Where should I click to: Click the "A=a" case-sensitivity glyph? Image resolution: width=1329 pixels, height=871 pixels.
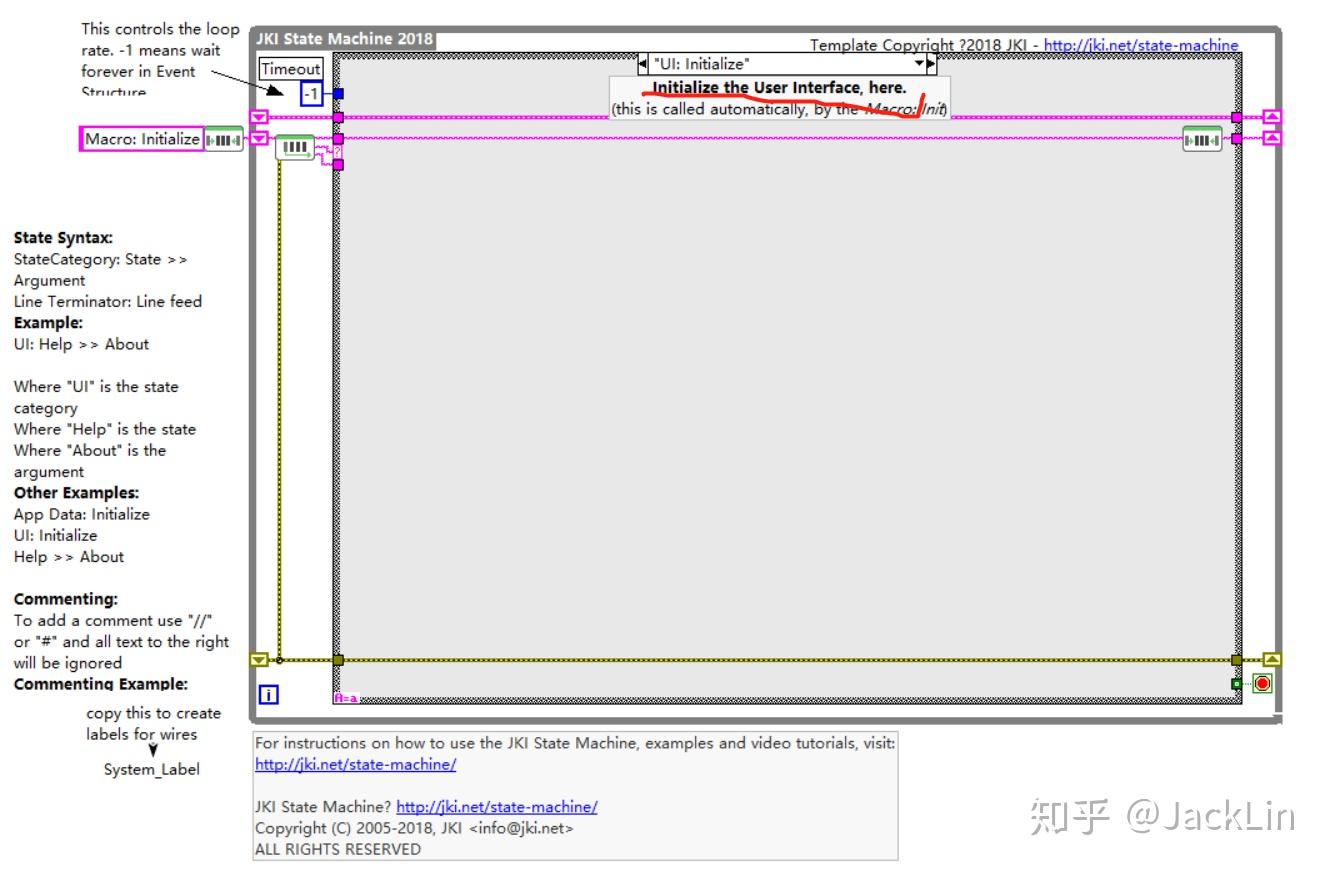(343, 700)
